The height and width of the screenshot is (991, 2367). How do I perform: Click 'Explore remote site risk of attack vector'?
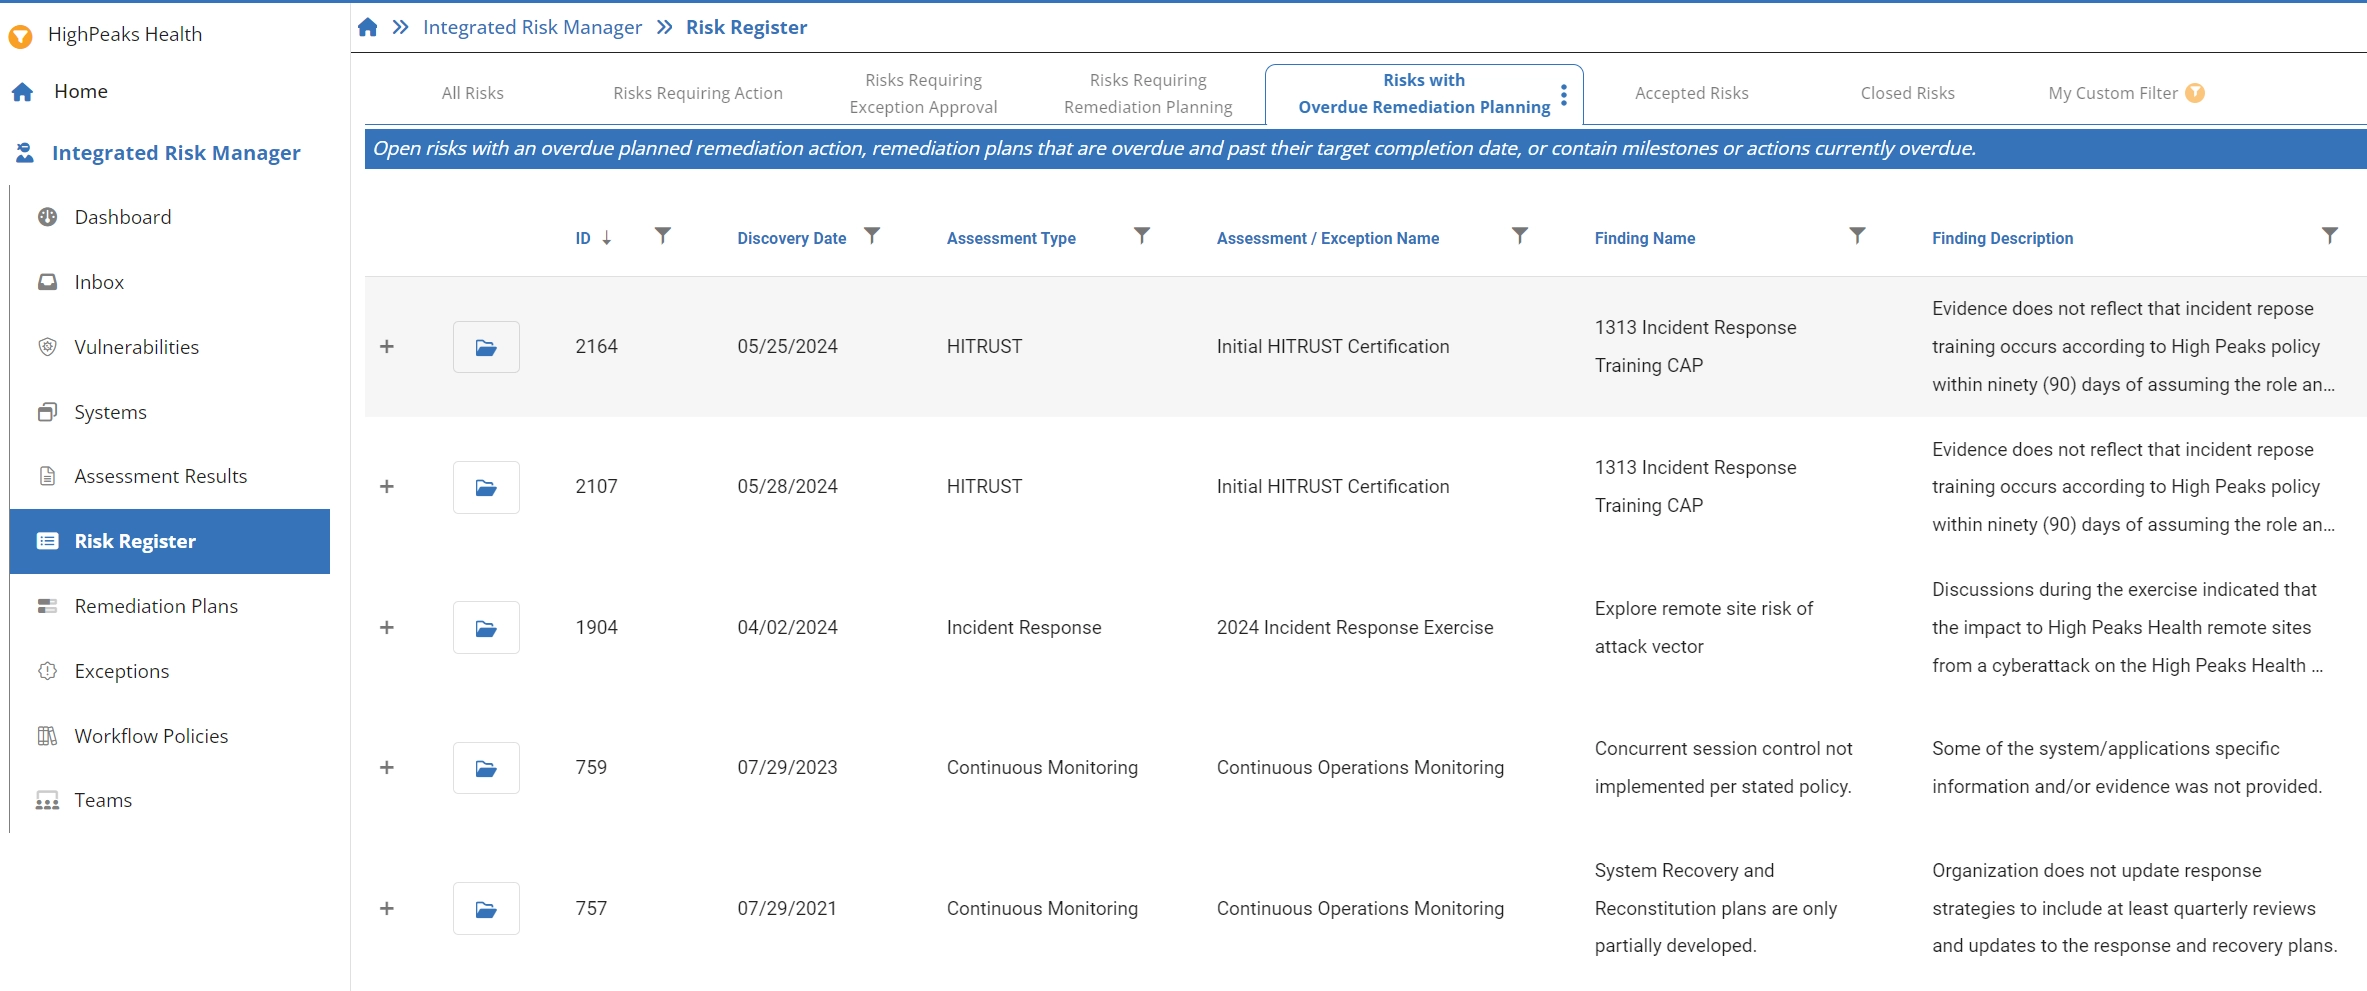[x=1703, y=628]
